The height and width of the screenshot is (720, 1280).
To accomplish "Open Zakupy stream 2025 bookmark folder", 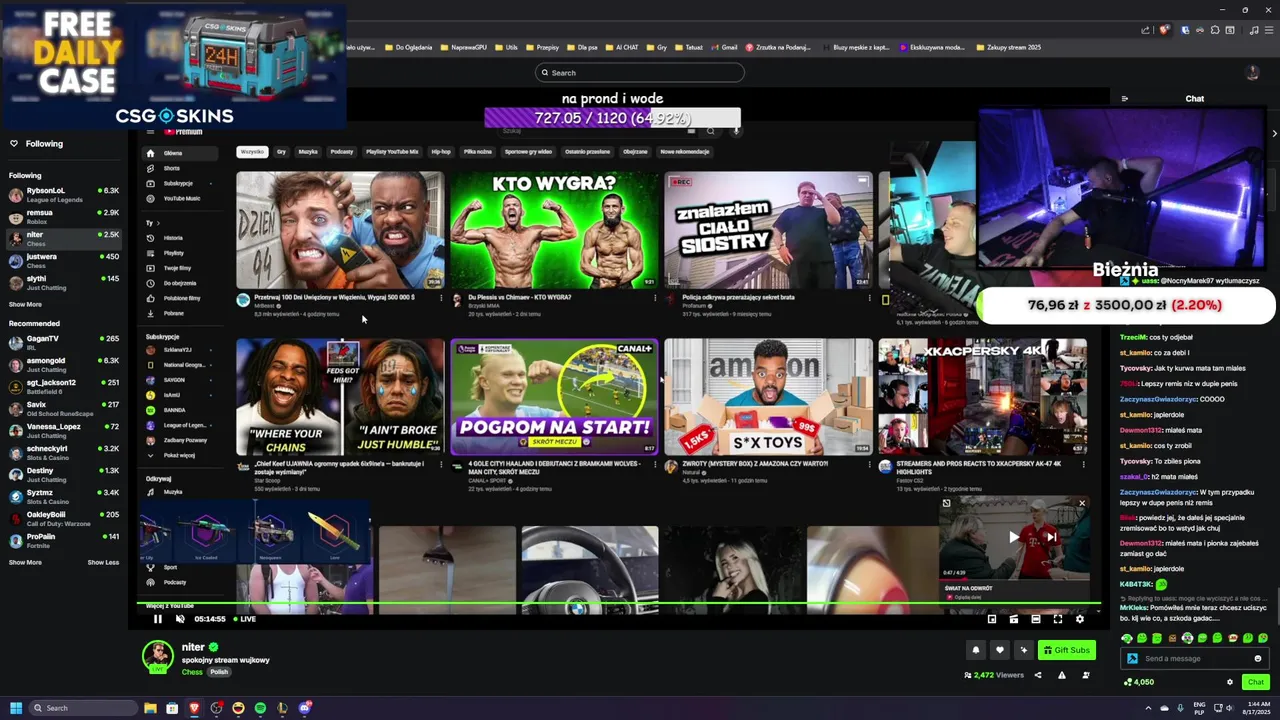I will pyautogui.click(x=1008, y=47).
